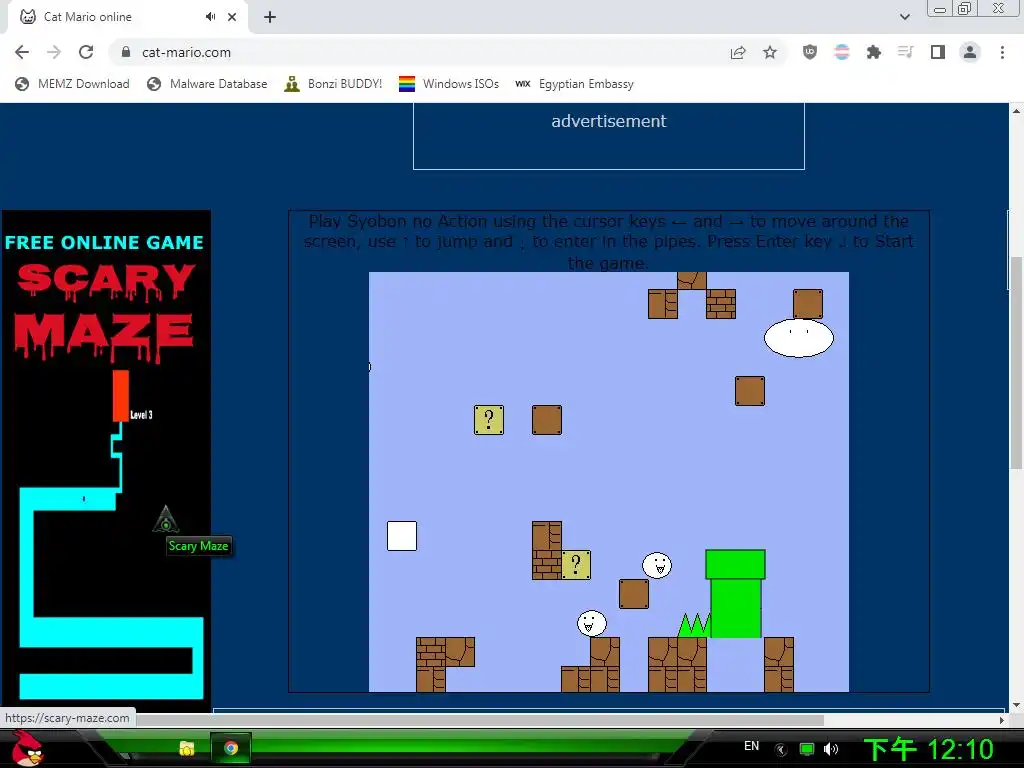Click the striped flag extension icon
The width and height of the screenshot is (1024, 768).
[842, 52]
